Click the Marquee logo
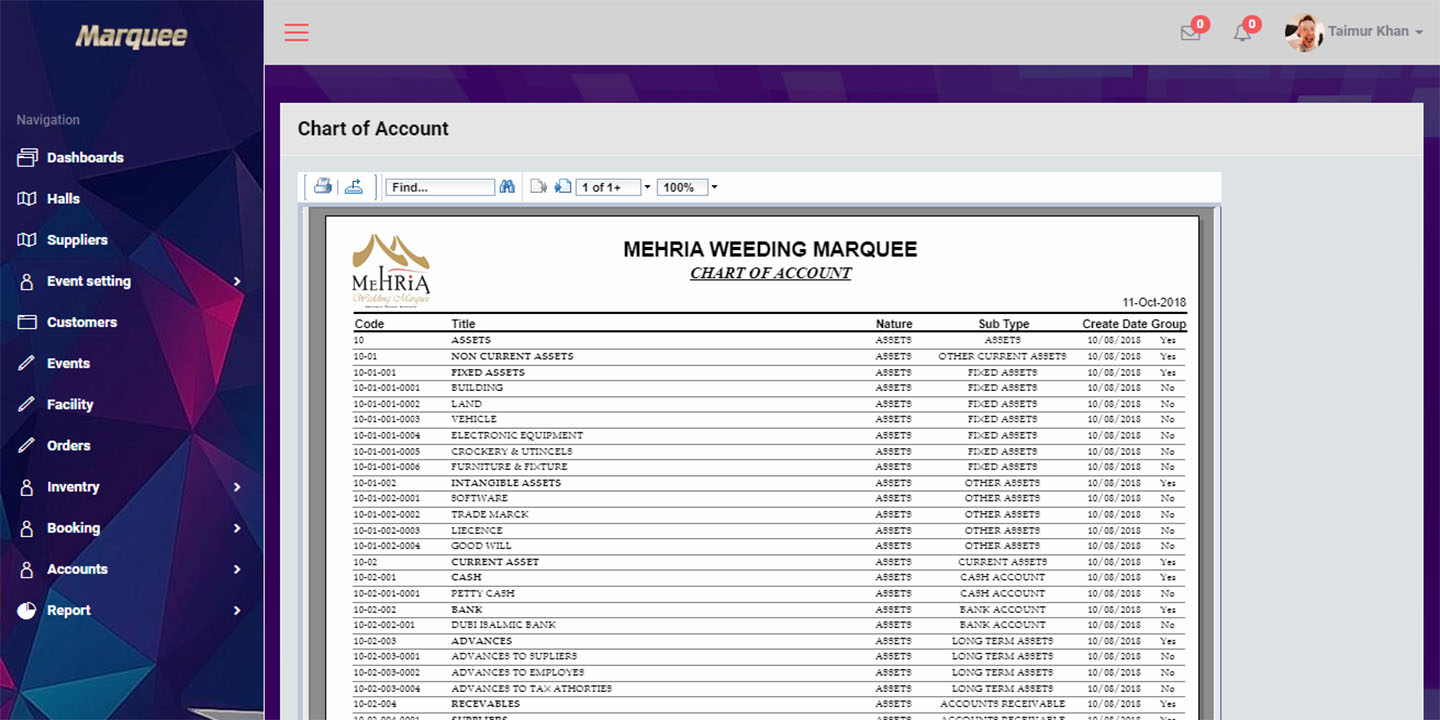The image size is (1440, 720). (x=131, y=36)
